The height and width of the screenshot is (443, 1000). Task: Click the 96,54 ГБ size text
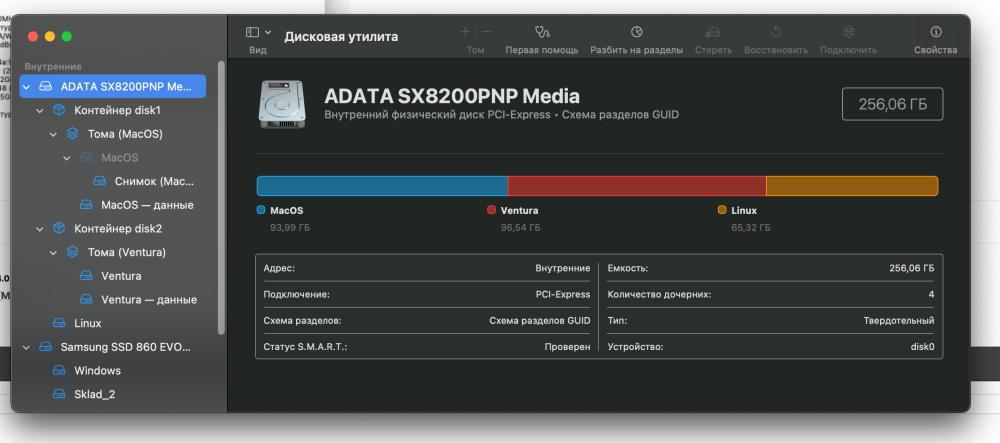point(520,227)
